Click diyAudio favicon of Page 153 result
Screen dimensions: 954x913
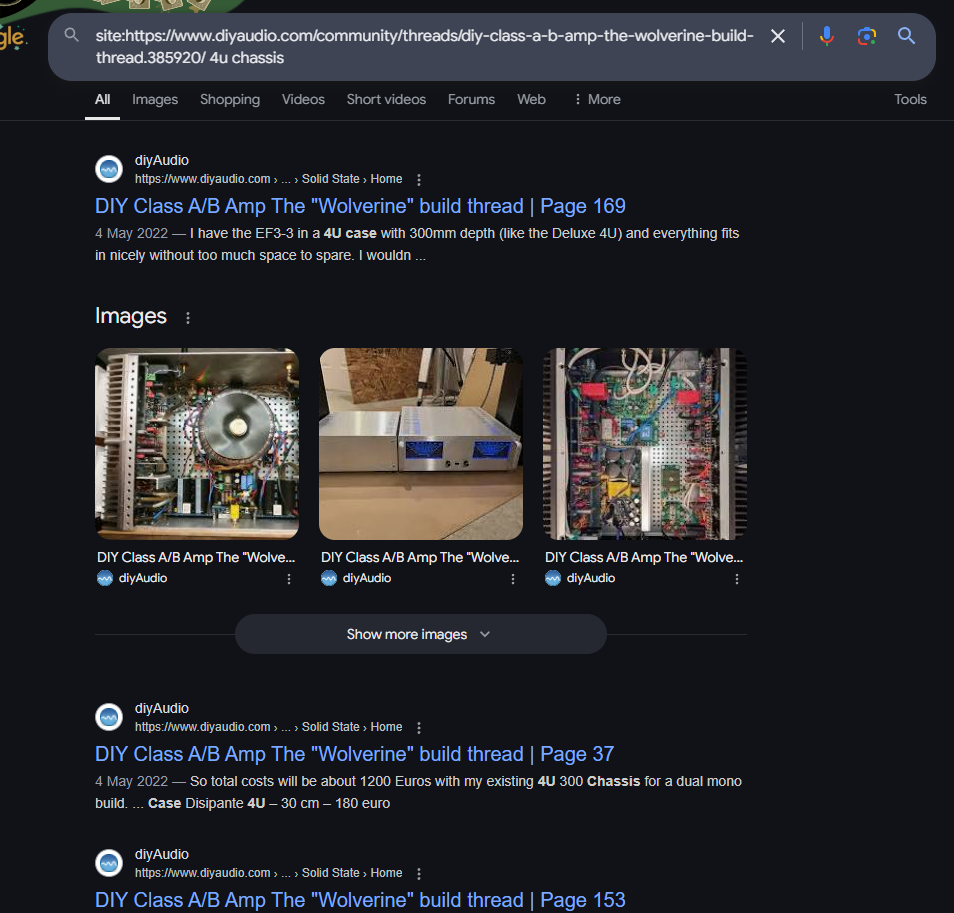click(x=110, y=863)
